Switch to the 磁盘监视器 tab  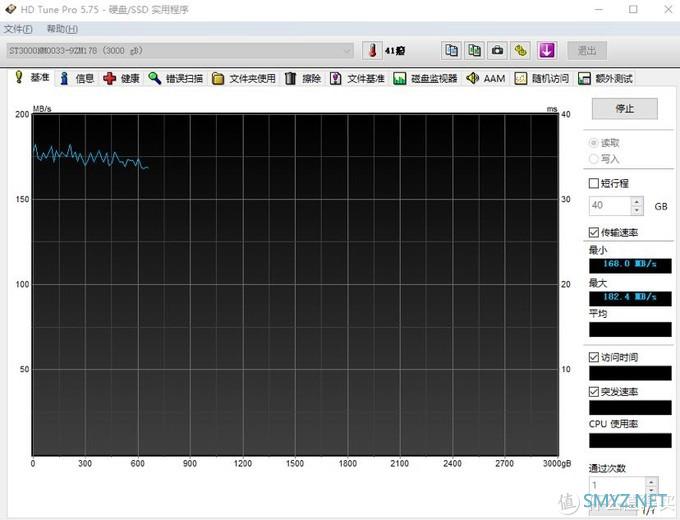coord(425,78)
